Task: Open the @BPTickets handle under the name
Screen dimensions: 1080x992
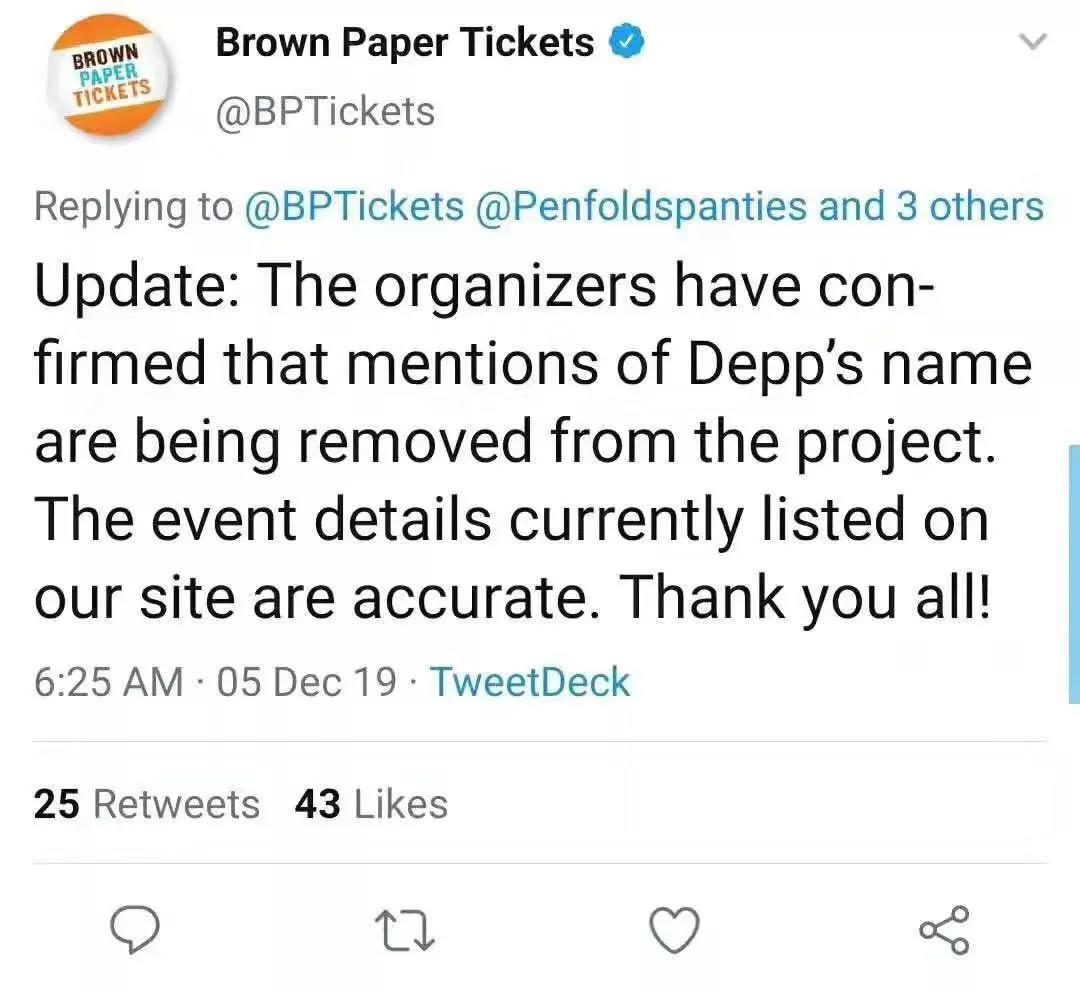Action: (x=325, y=112)
